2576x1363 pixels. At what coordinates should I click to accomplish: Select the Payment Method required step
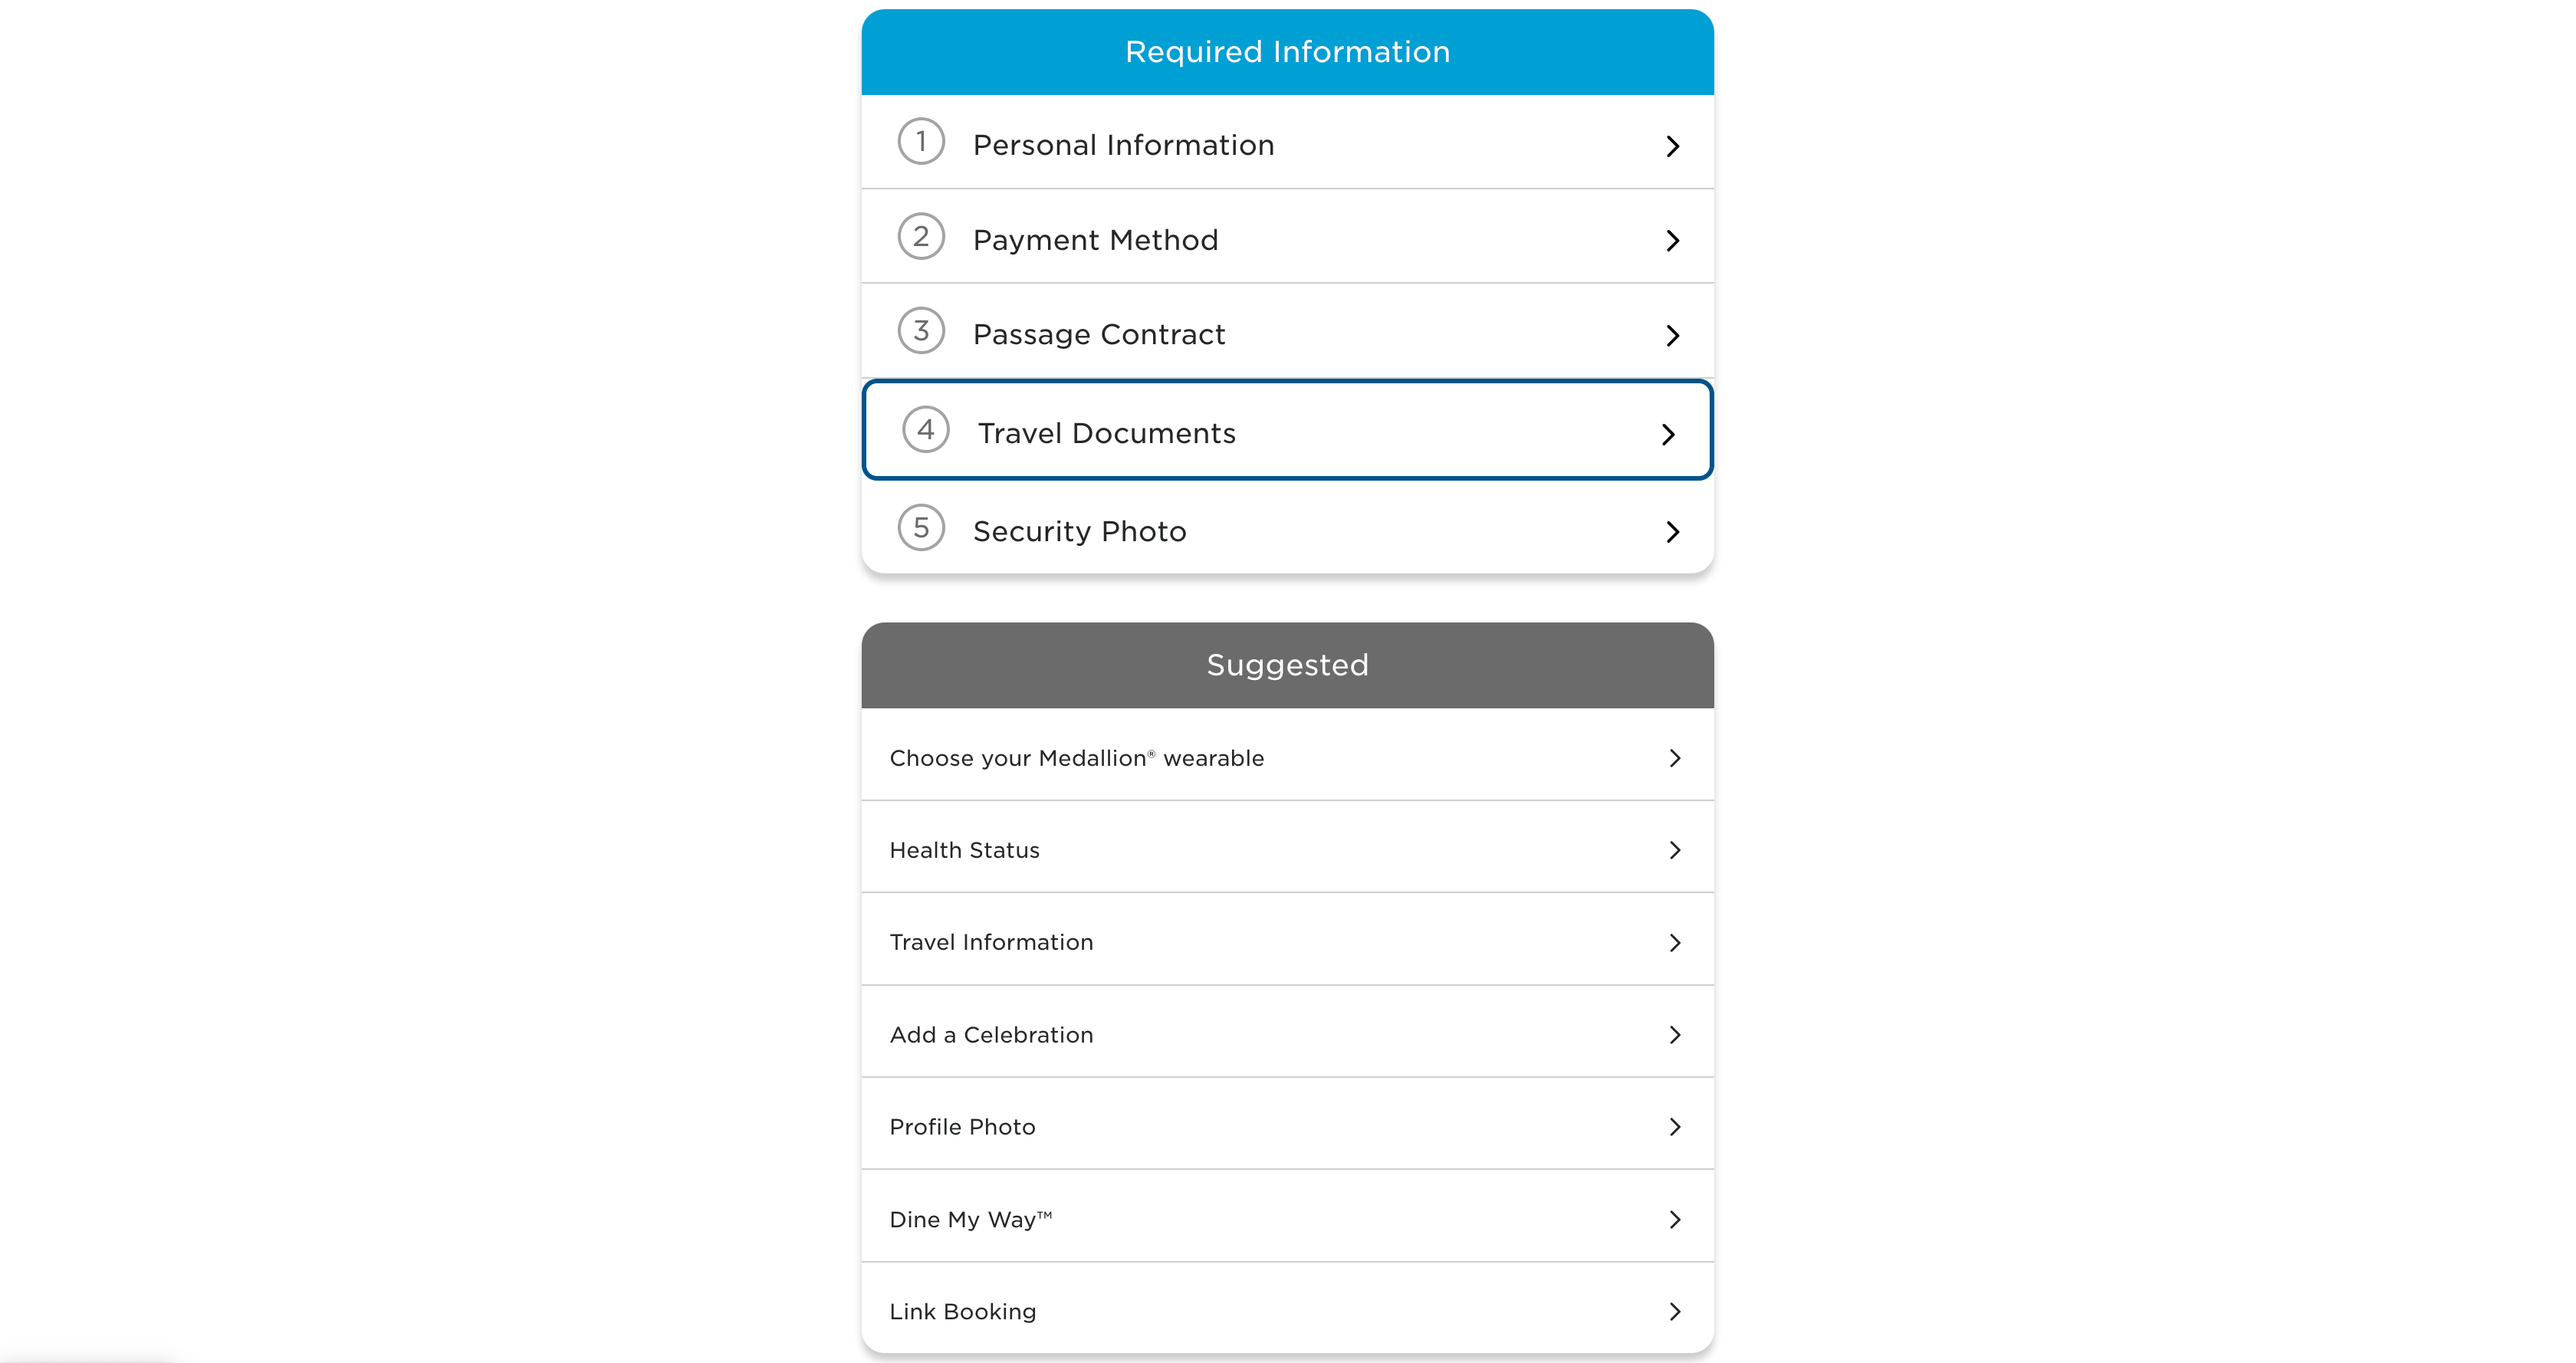click(1286, 238)
